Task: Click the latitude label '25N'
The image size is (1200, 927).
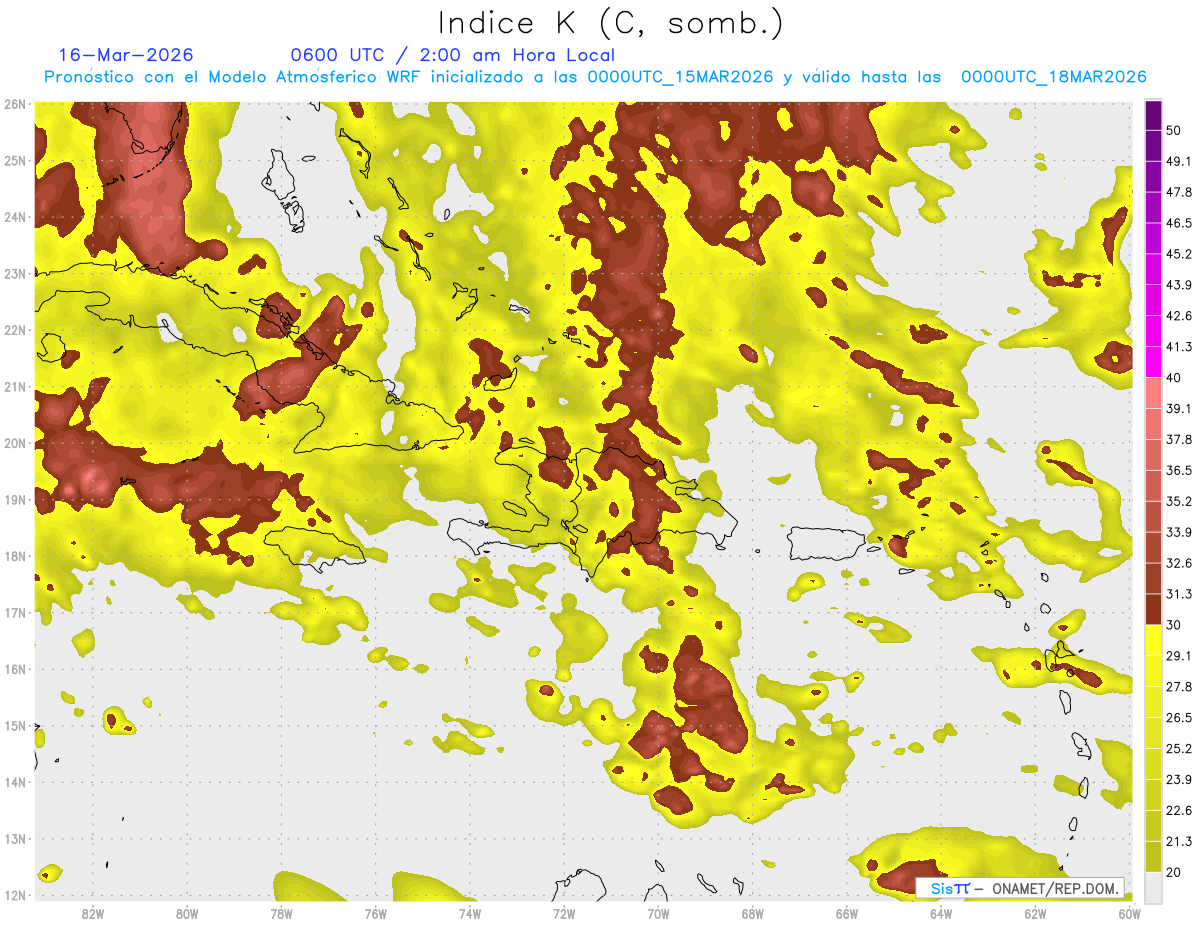Action: pos(15,161)
